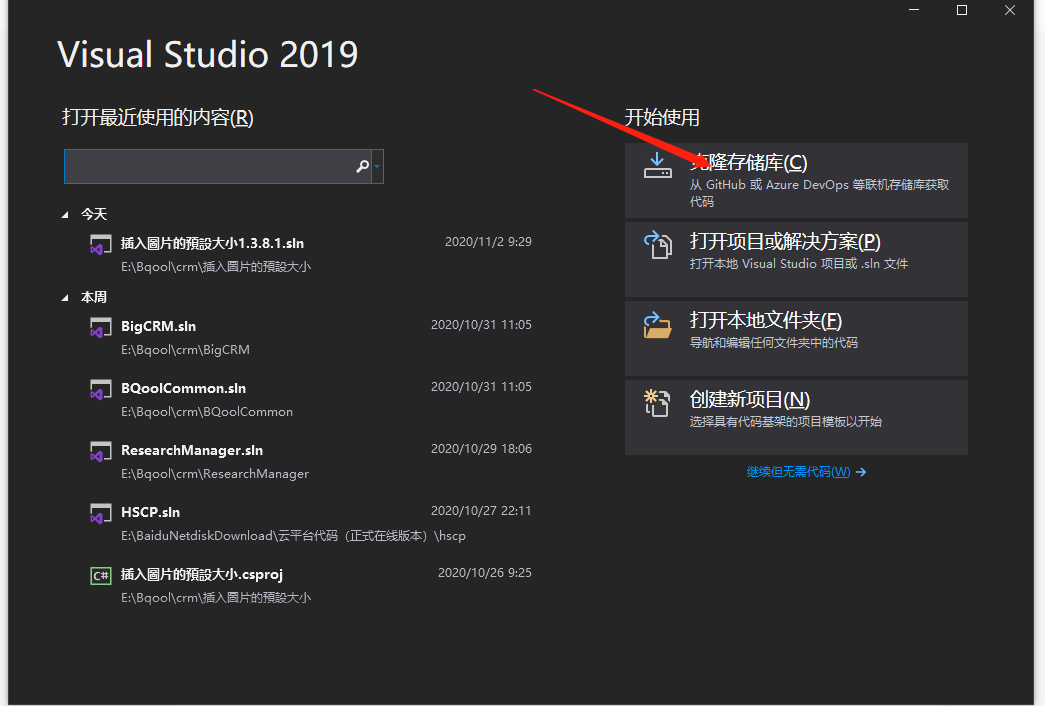
Task: Collapse the 本周 group
Action: coord(66,298)
